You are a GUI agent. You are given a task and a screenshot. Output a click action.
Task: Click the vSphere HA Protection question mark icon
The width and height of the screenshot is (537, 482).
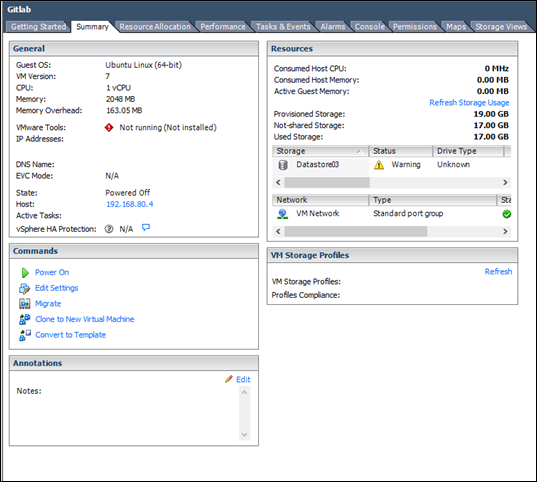(109, 229)
